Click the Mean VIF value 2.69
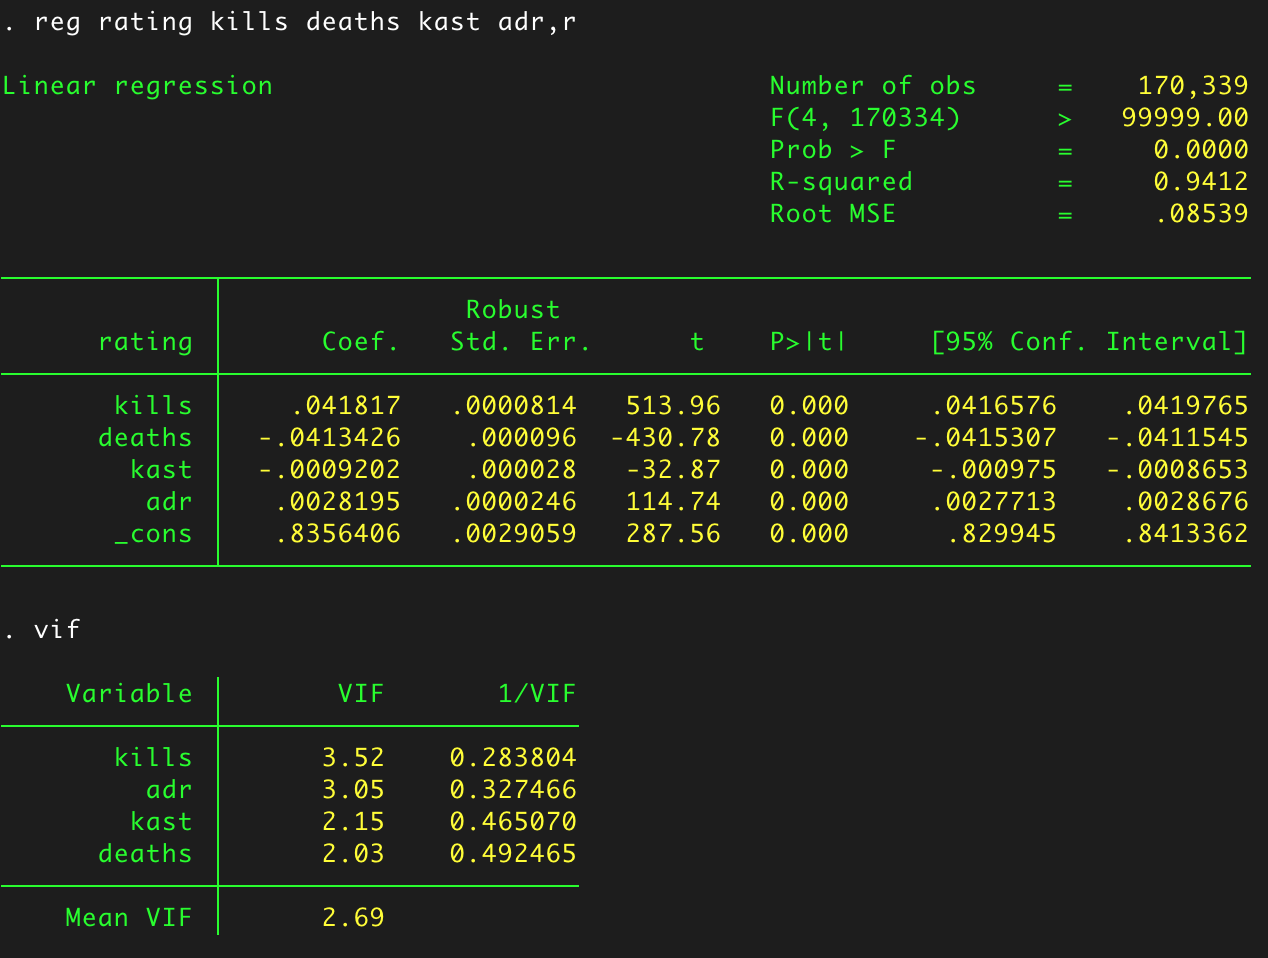 click(353, 917)
